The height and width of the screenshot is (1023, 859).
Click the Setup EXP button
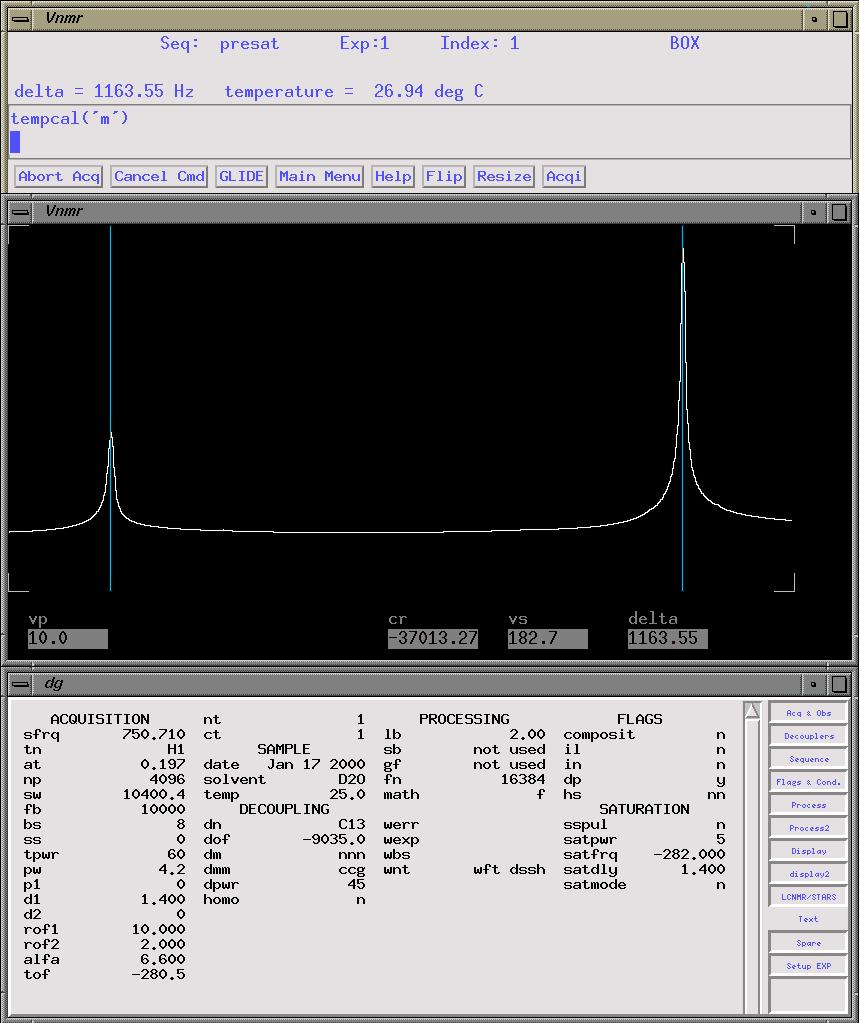[x=808, y=966]
